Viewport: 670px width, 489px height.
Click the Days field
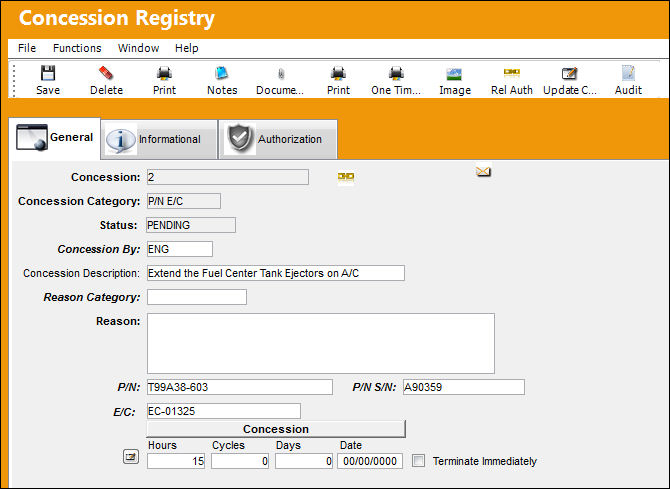(304, 461)
